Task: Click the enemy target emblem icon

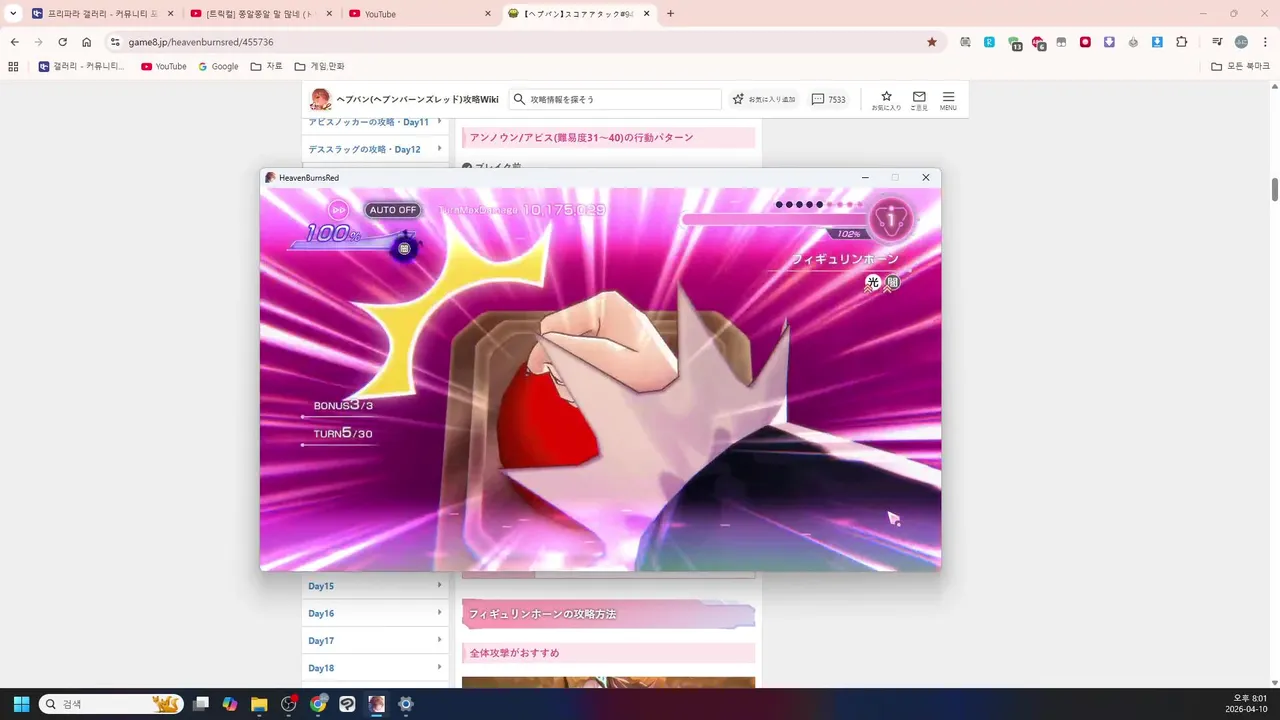Action: click(x=890, y=219)
